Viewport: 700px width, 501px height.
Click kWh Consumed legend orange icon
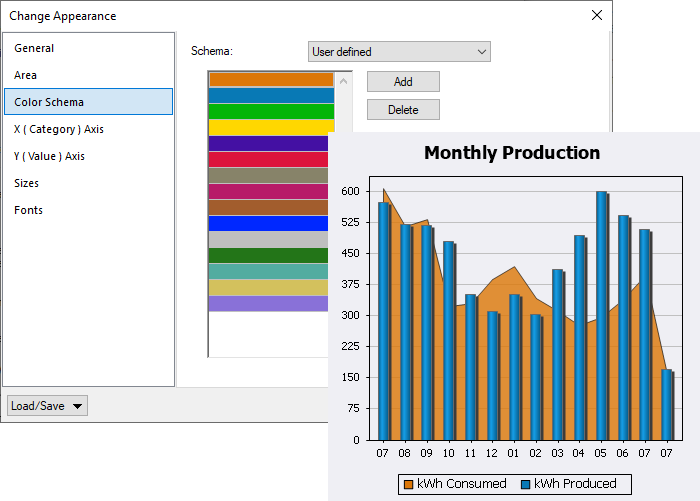tap(407, 484)
